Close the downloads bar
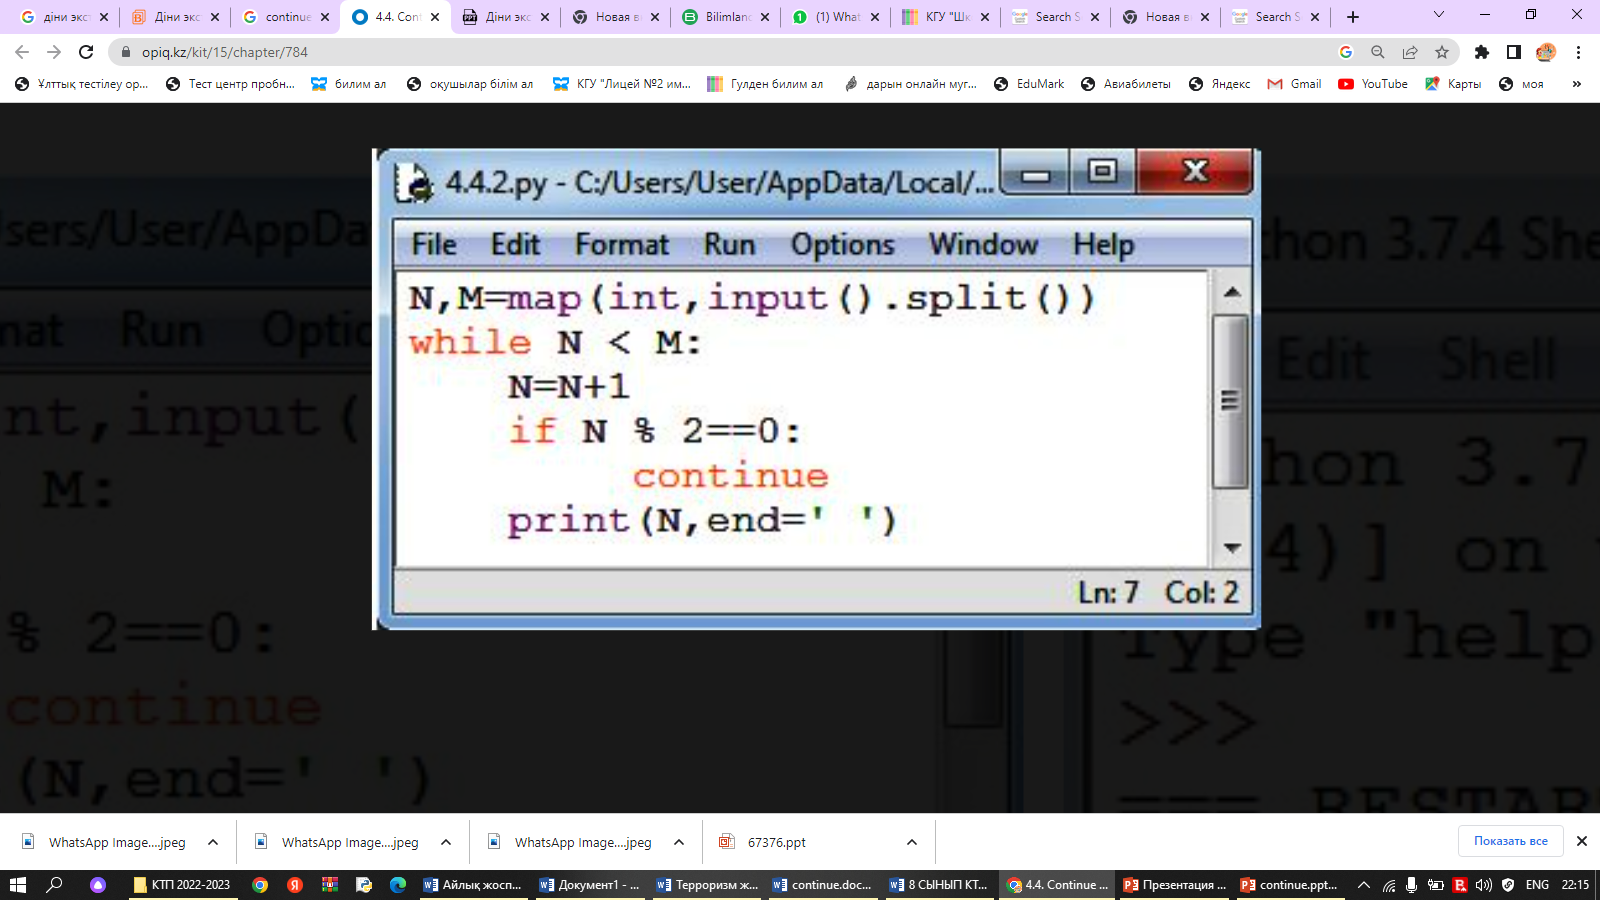Screen dimensions: 1600x900 coord(1582,841)
